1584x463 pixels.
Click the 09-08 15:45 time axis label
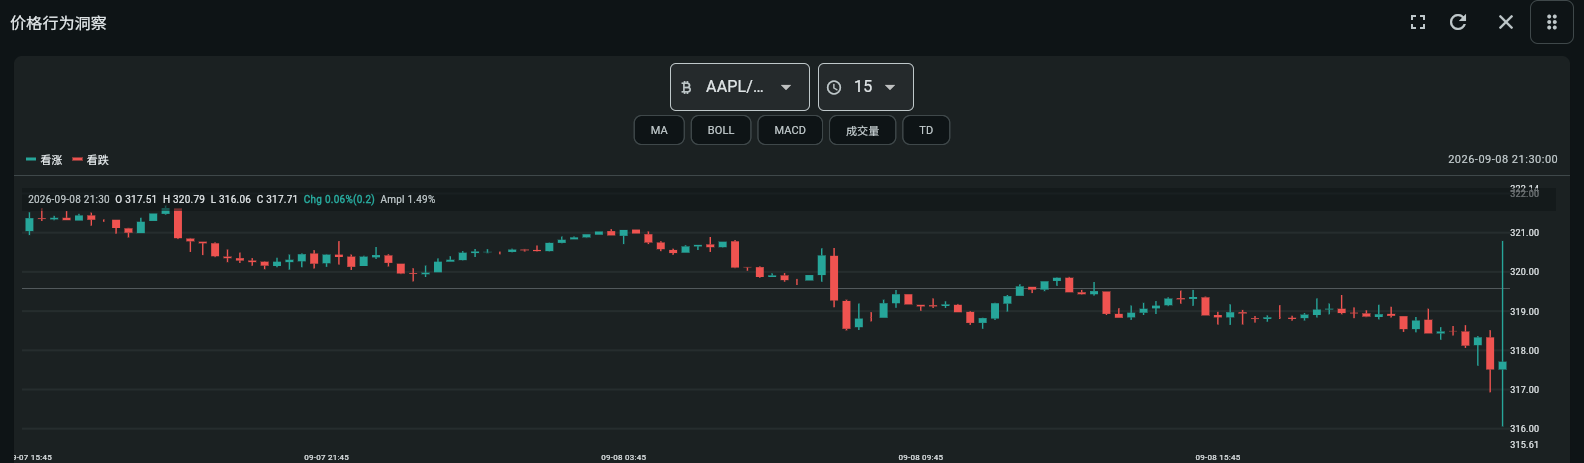pos(1218,457)
